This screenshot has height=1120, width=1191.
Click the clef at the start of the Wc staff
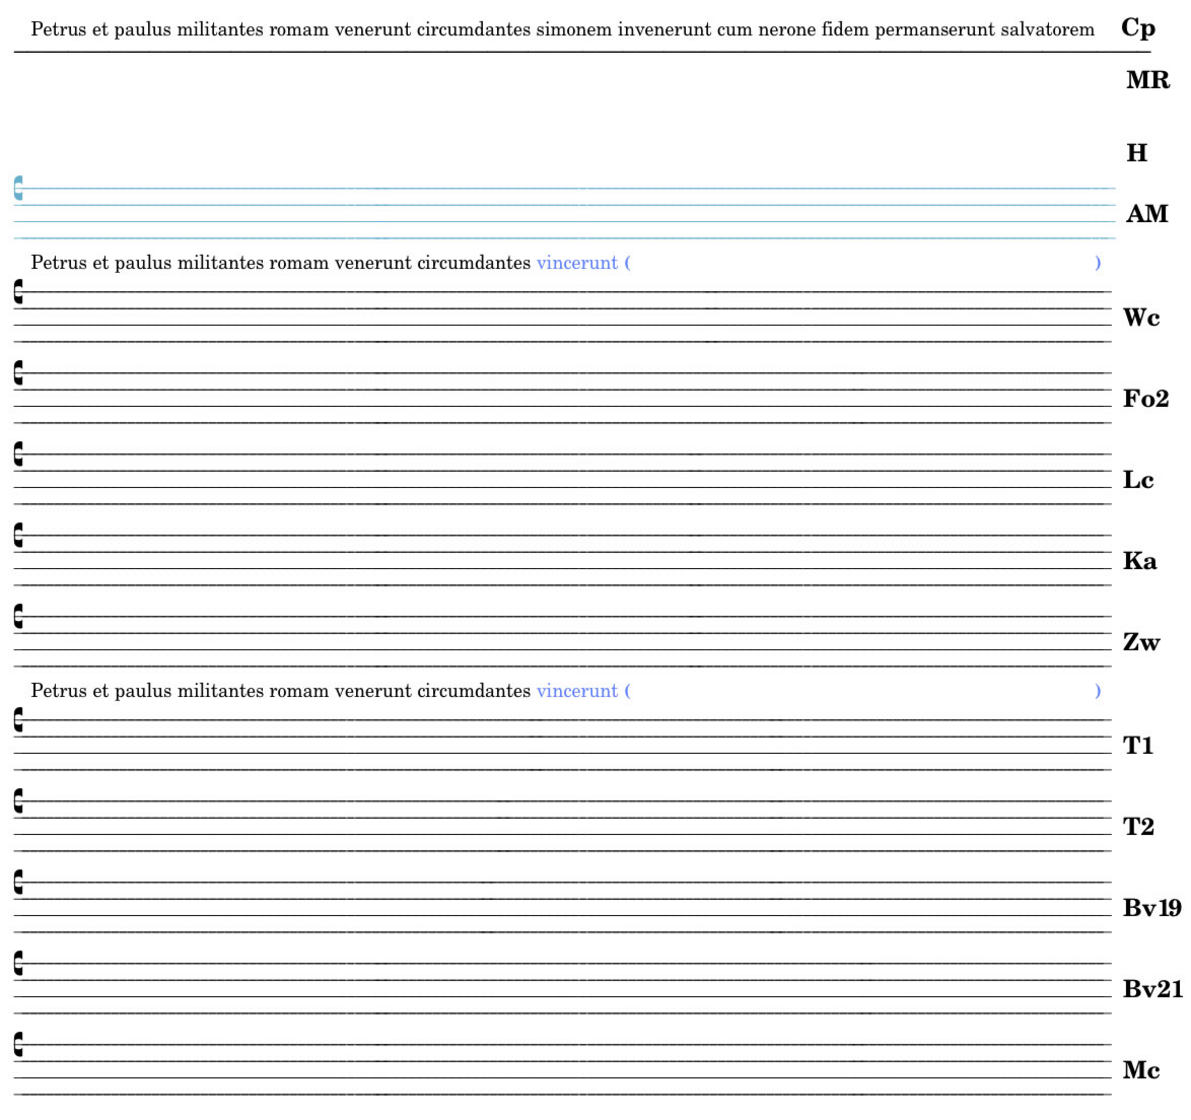18,292
